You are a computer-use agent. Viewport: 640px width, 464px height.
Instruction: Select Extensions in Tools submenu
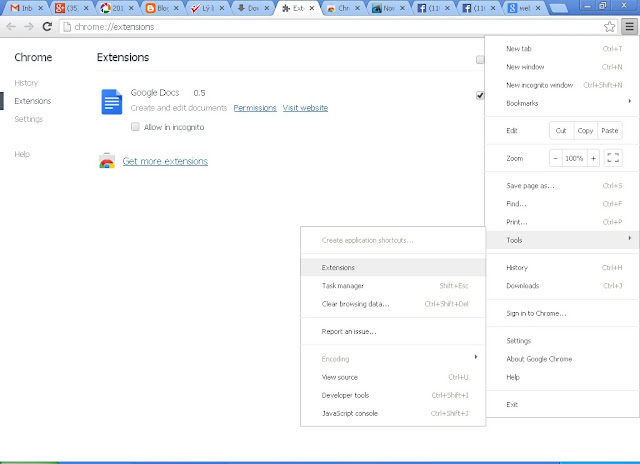point(393,268)
